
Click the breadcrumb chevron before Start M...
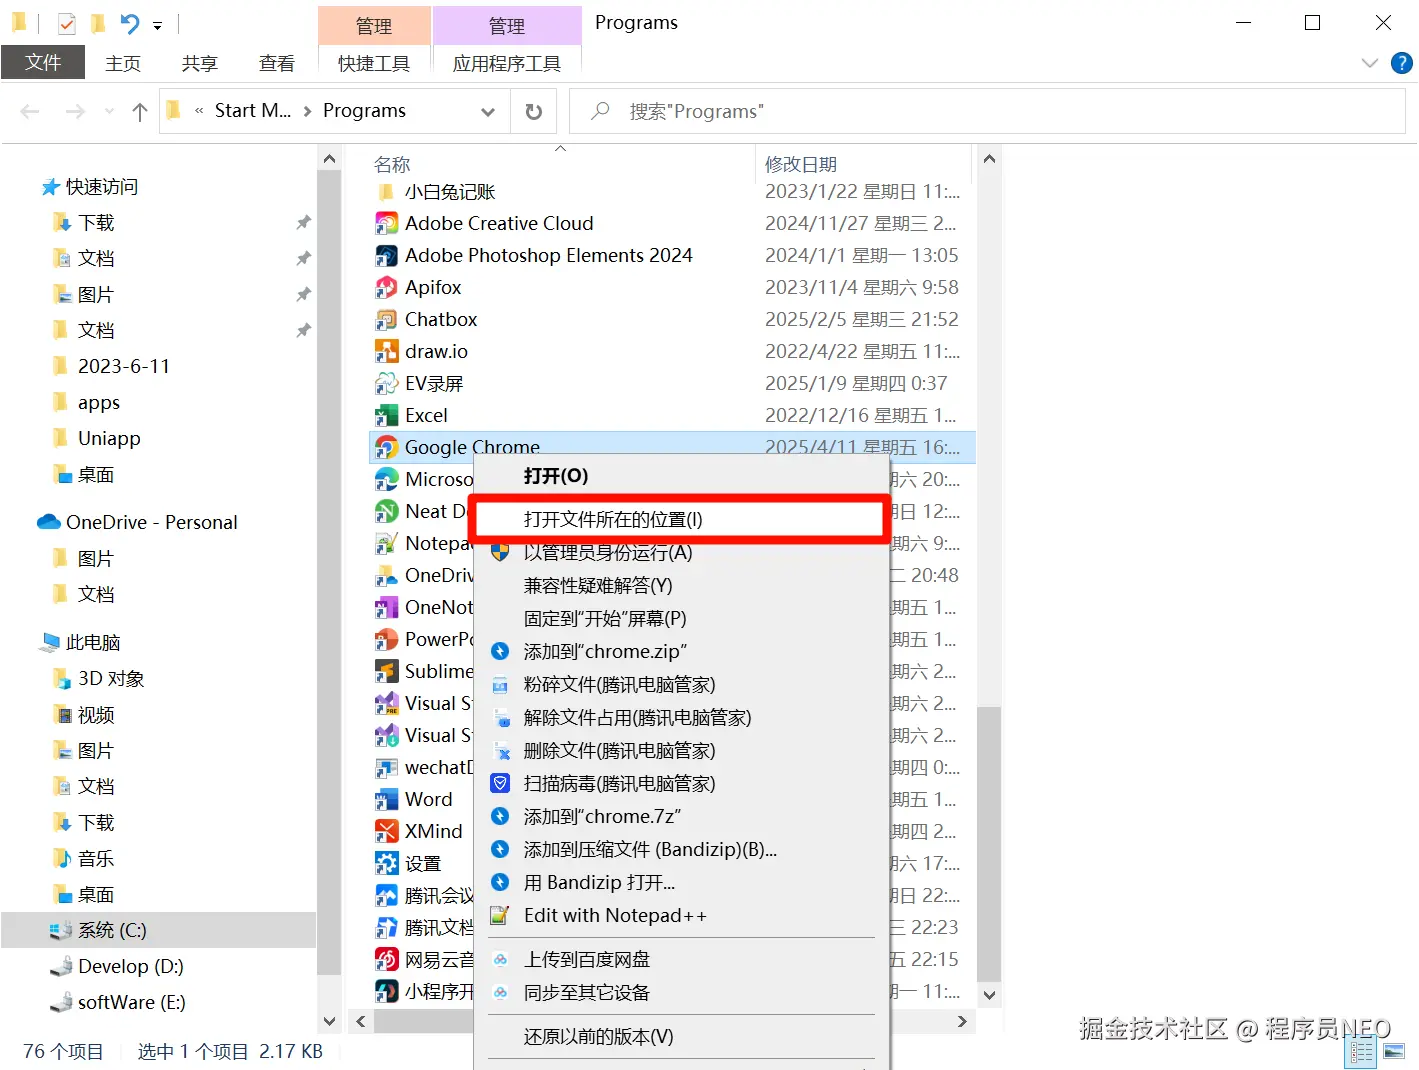click(x=199, y=111)
